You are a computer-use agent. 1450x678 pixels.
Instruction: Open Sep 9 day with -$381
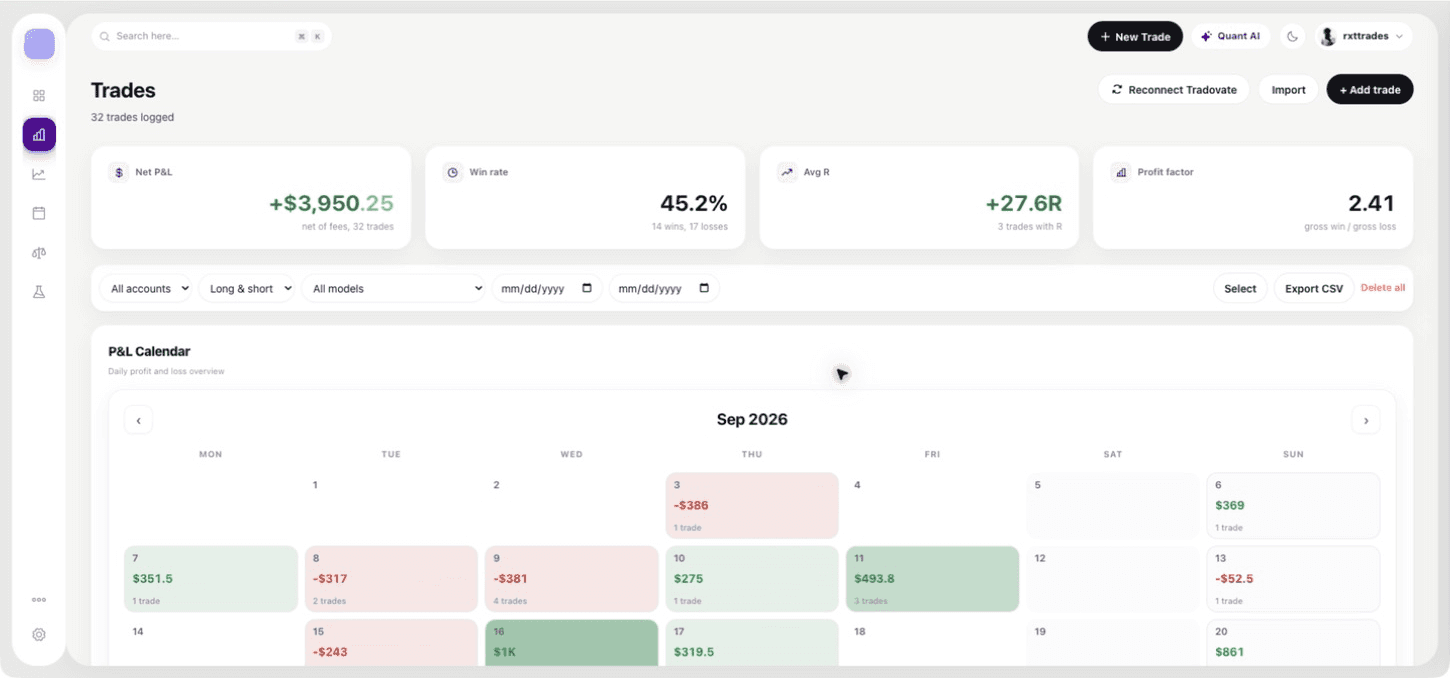[x=572, y=579]
